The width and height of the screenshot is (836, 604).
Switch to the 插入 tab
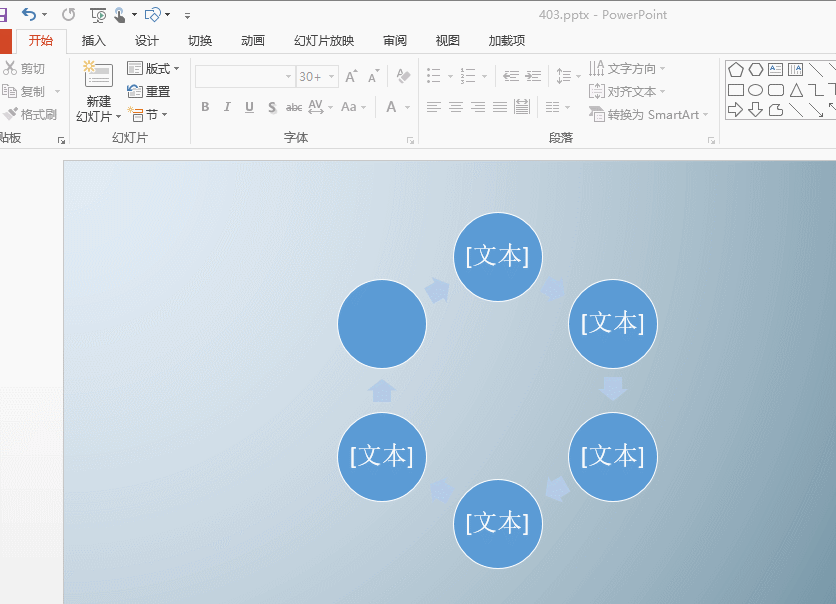point(94,41)
